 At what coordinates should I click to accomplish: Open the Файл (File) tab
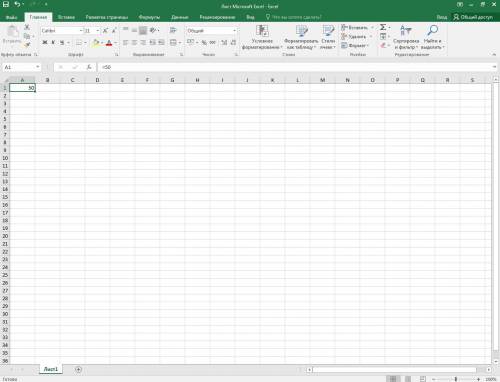tap(12, 17)
